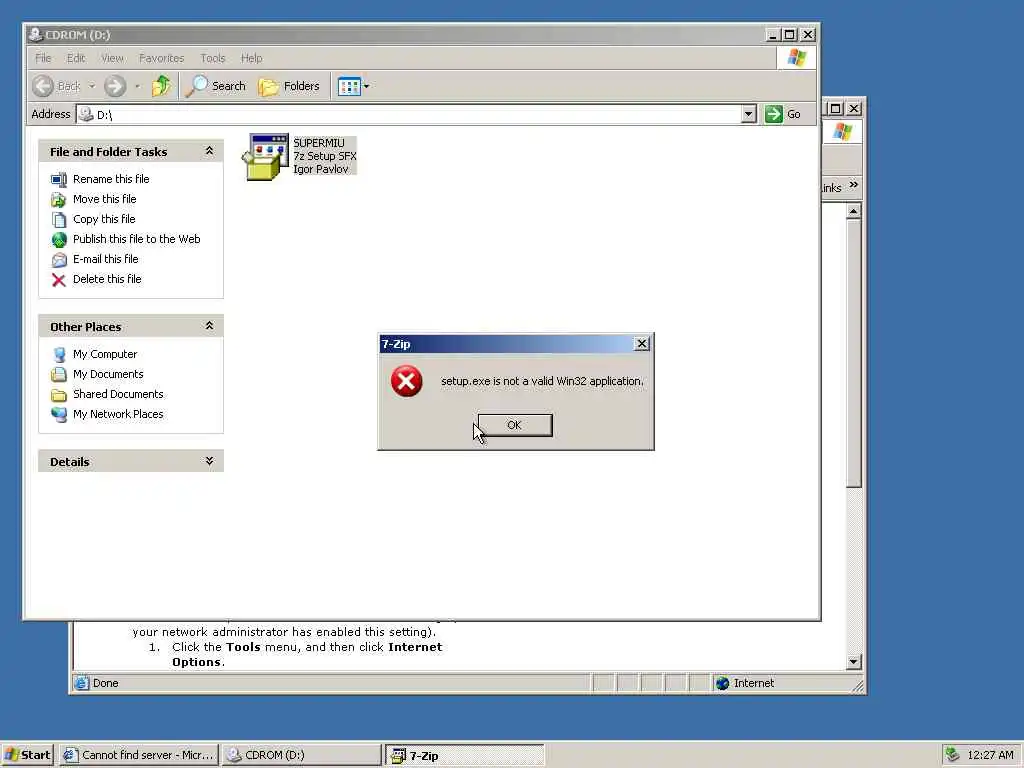The width and height of the screenshot is (1024, 768).
Task: Click Copy this file link
Action: tap(104, 219)
